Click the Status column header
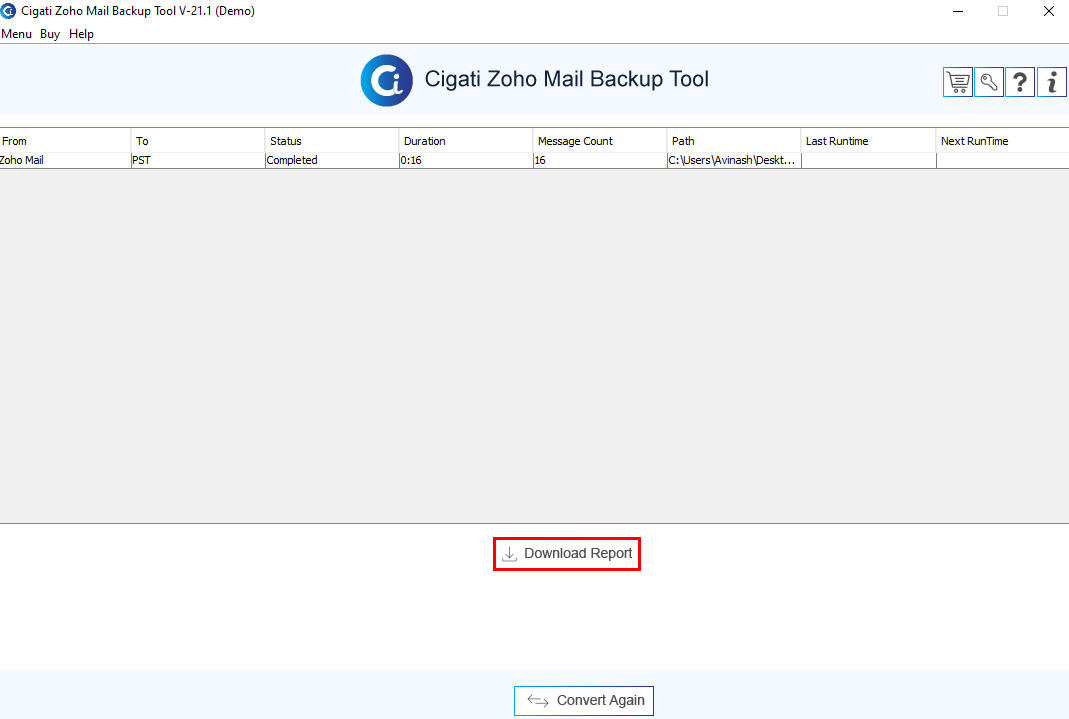Screen dimensions: 1069x719 pos(331,141)
